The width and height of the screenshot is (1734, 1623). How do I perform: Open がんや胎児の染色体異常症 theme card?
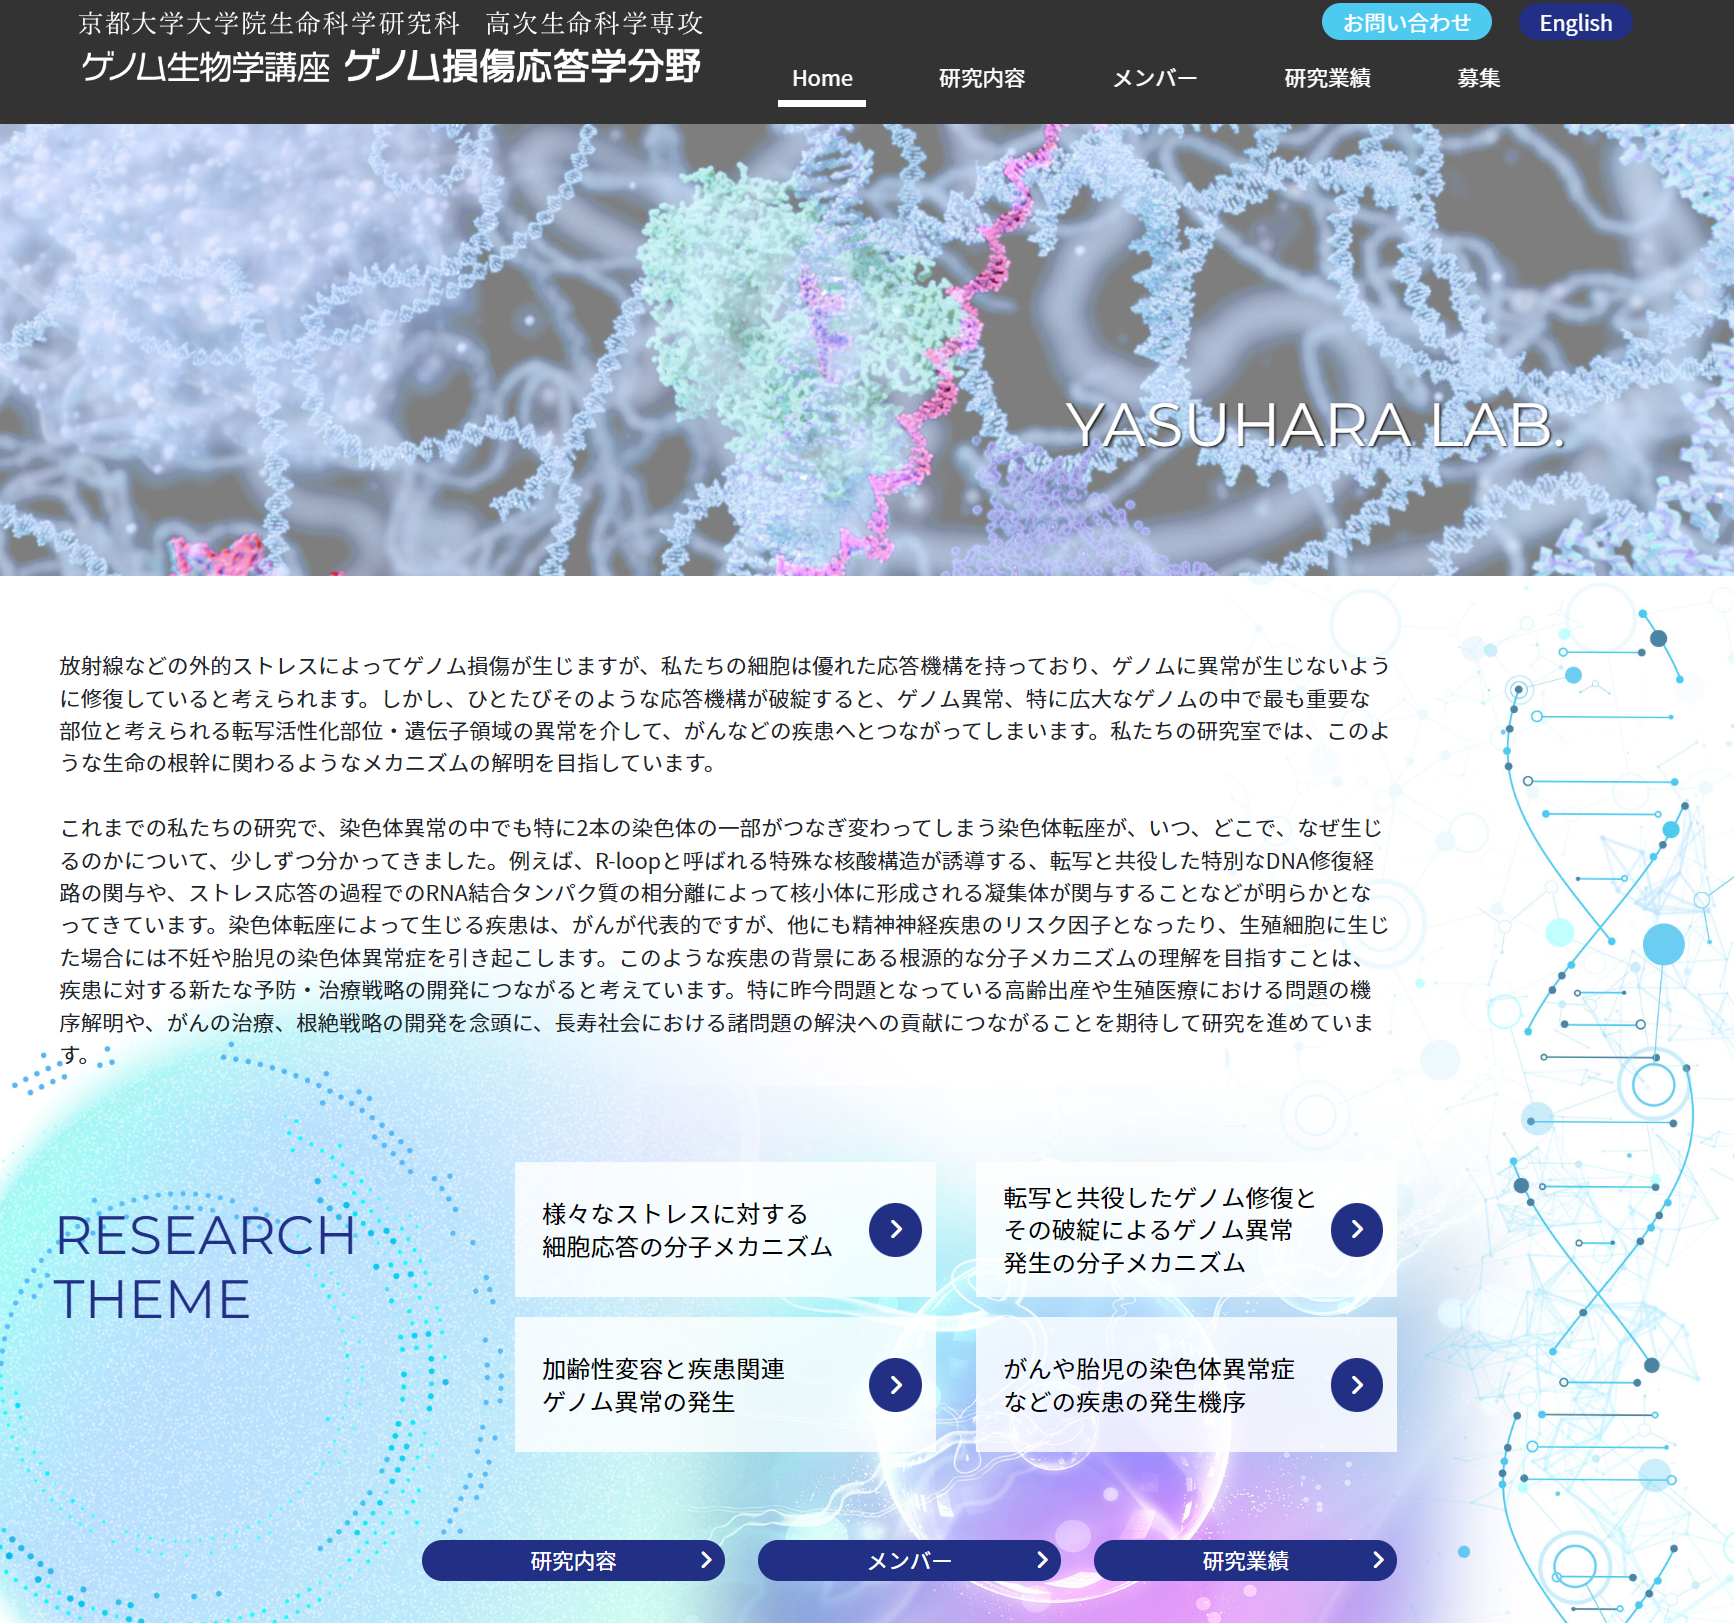[1186, 1385]
